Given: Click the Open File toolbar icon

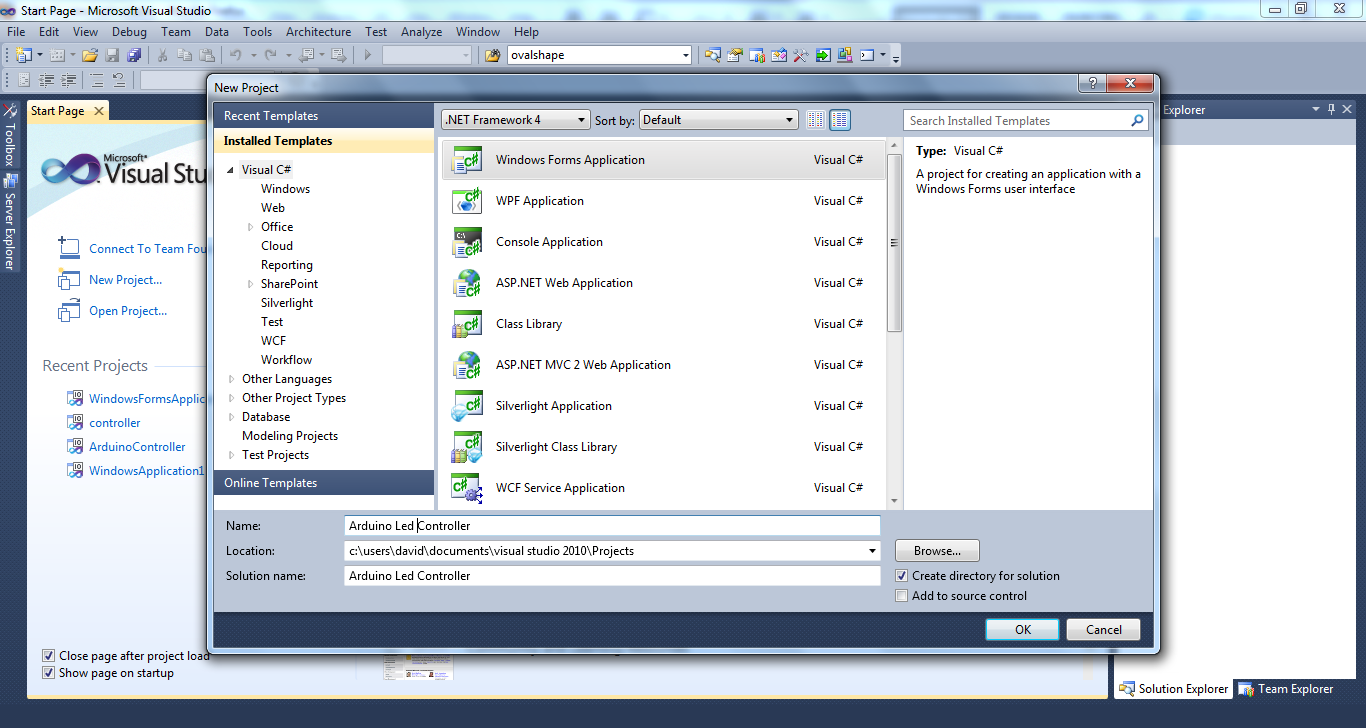Looking at the screenshot, I should (x=90, y=55).
